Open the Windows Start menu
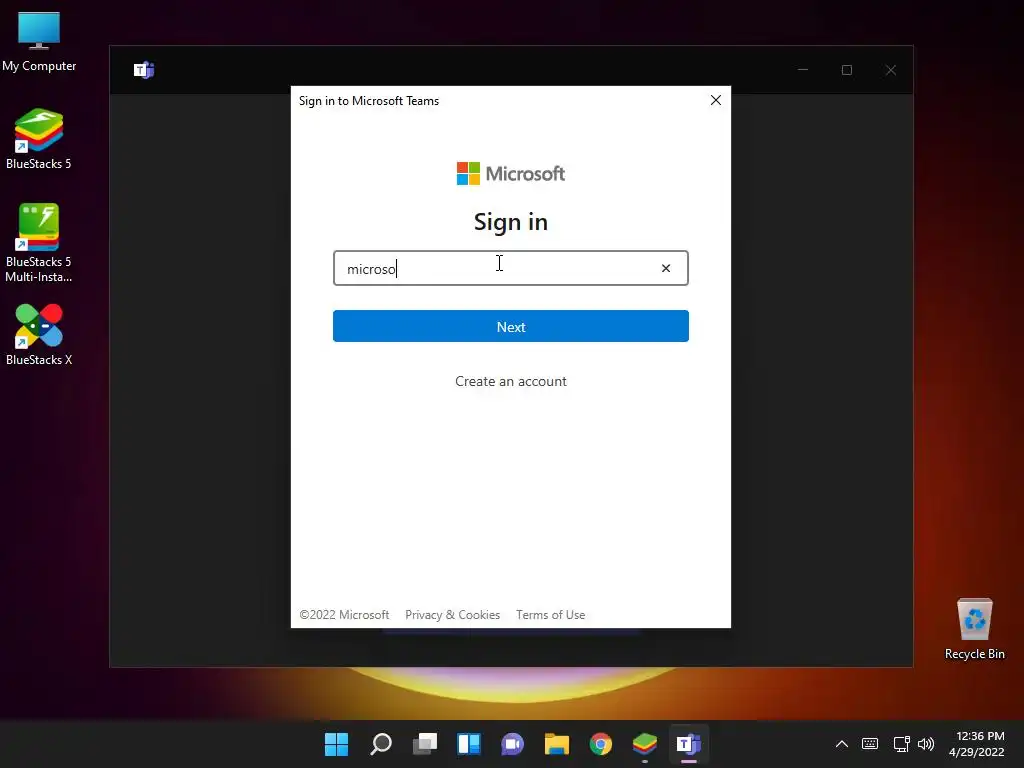 point(336,744)
